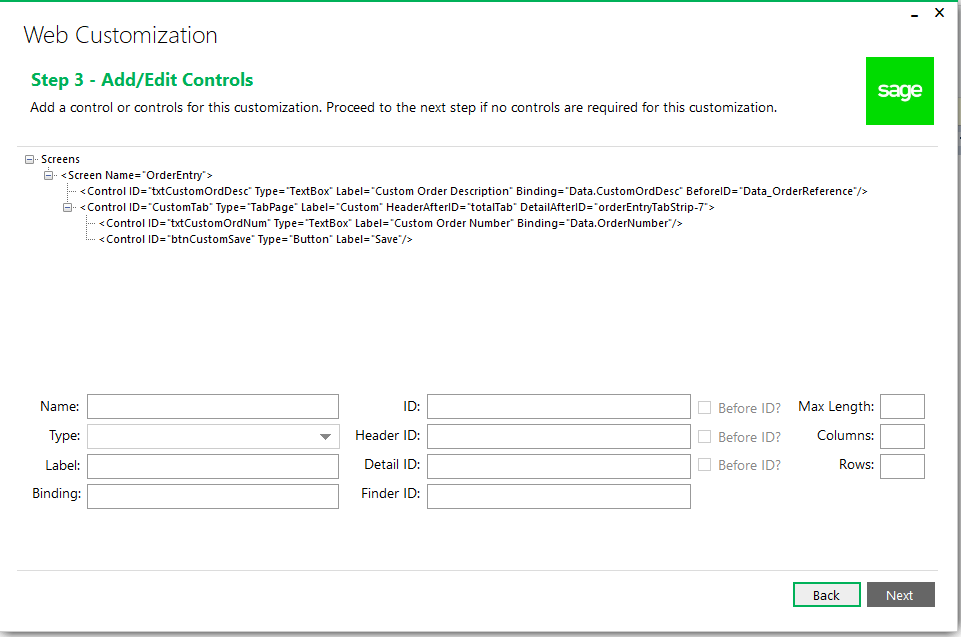
Task: Collapse the CustomTab control node
Action: 67,207
